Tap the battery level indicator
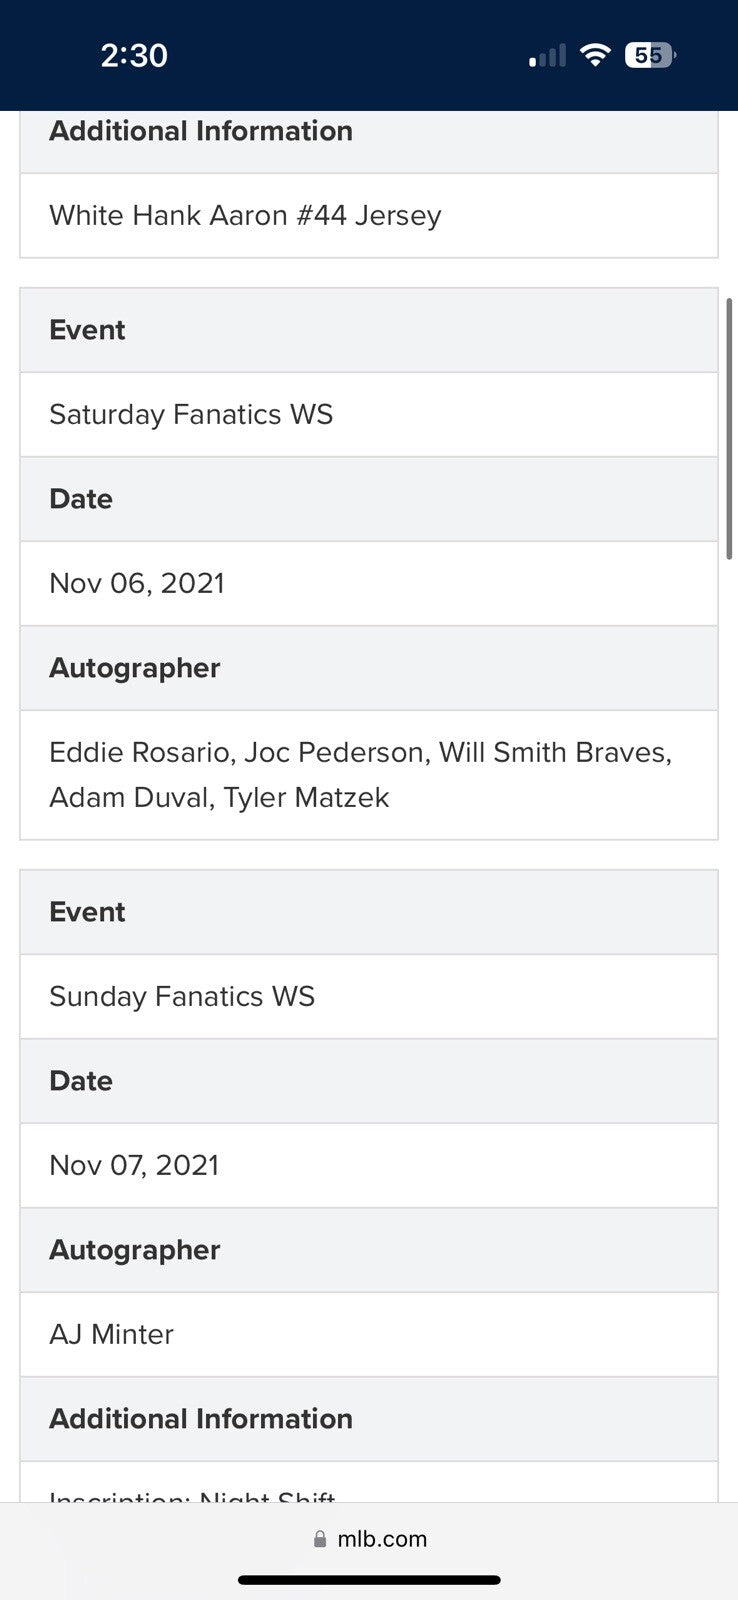The height and width of the screenshot is (1600, 738). coord(650,56)
